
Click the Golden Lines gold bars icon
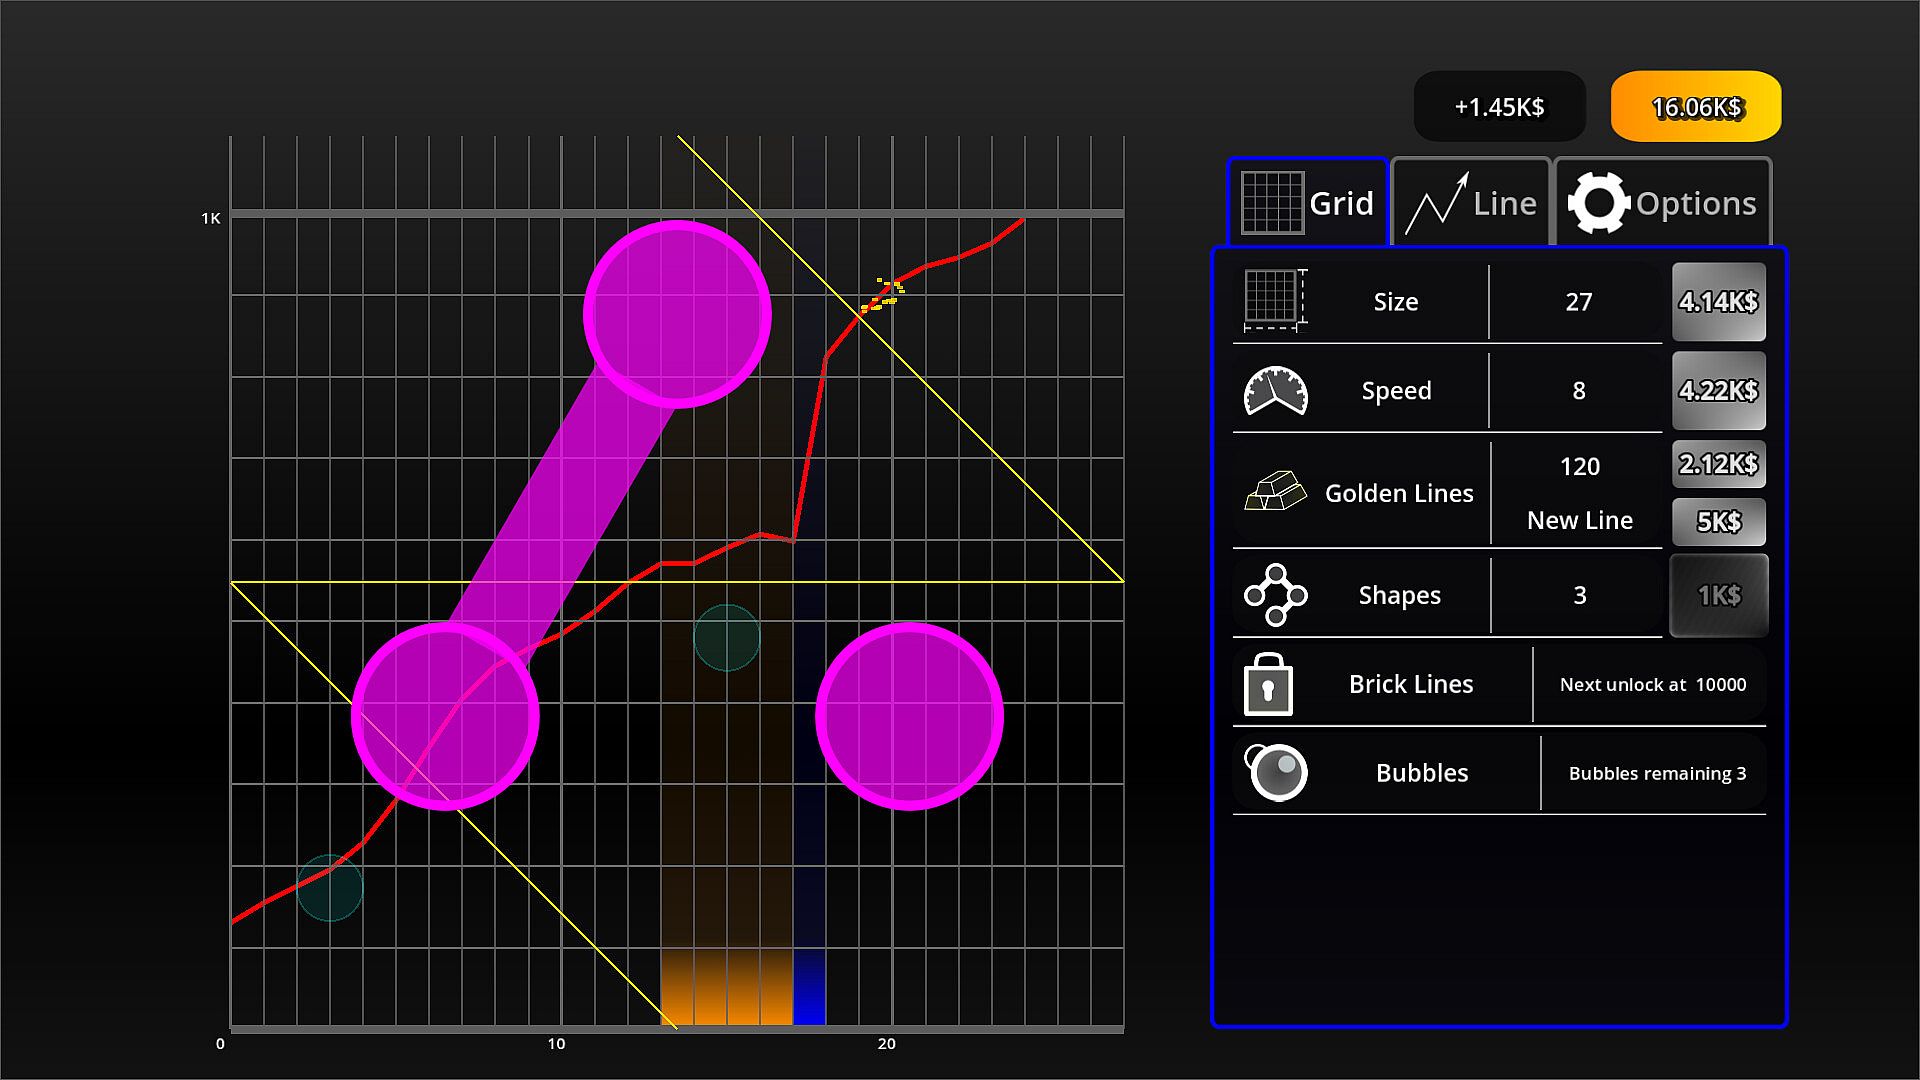pos(1275,492)
